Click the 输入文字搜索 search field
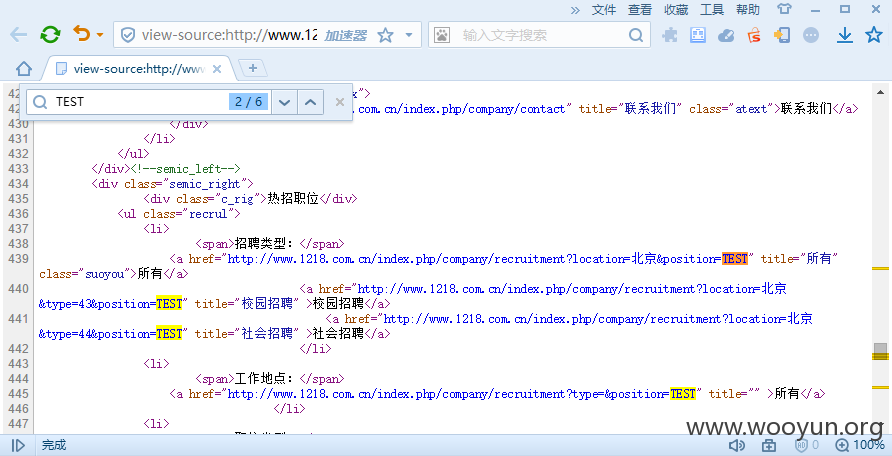Viewport: 892px width, 456px height. coord(538,36)
